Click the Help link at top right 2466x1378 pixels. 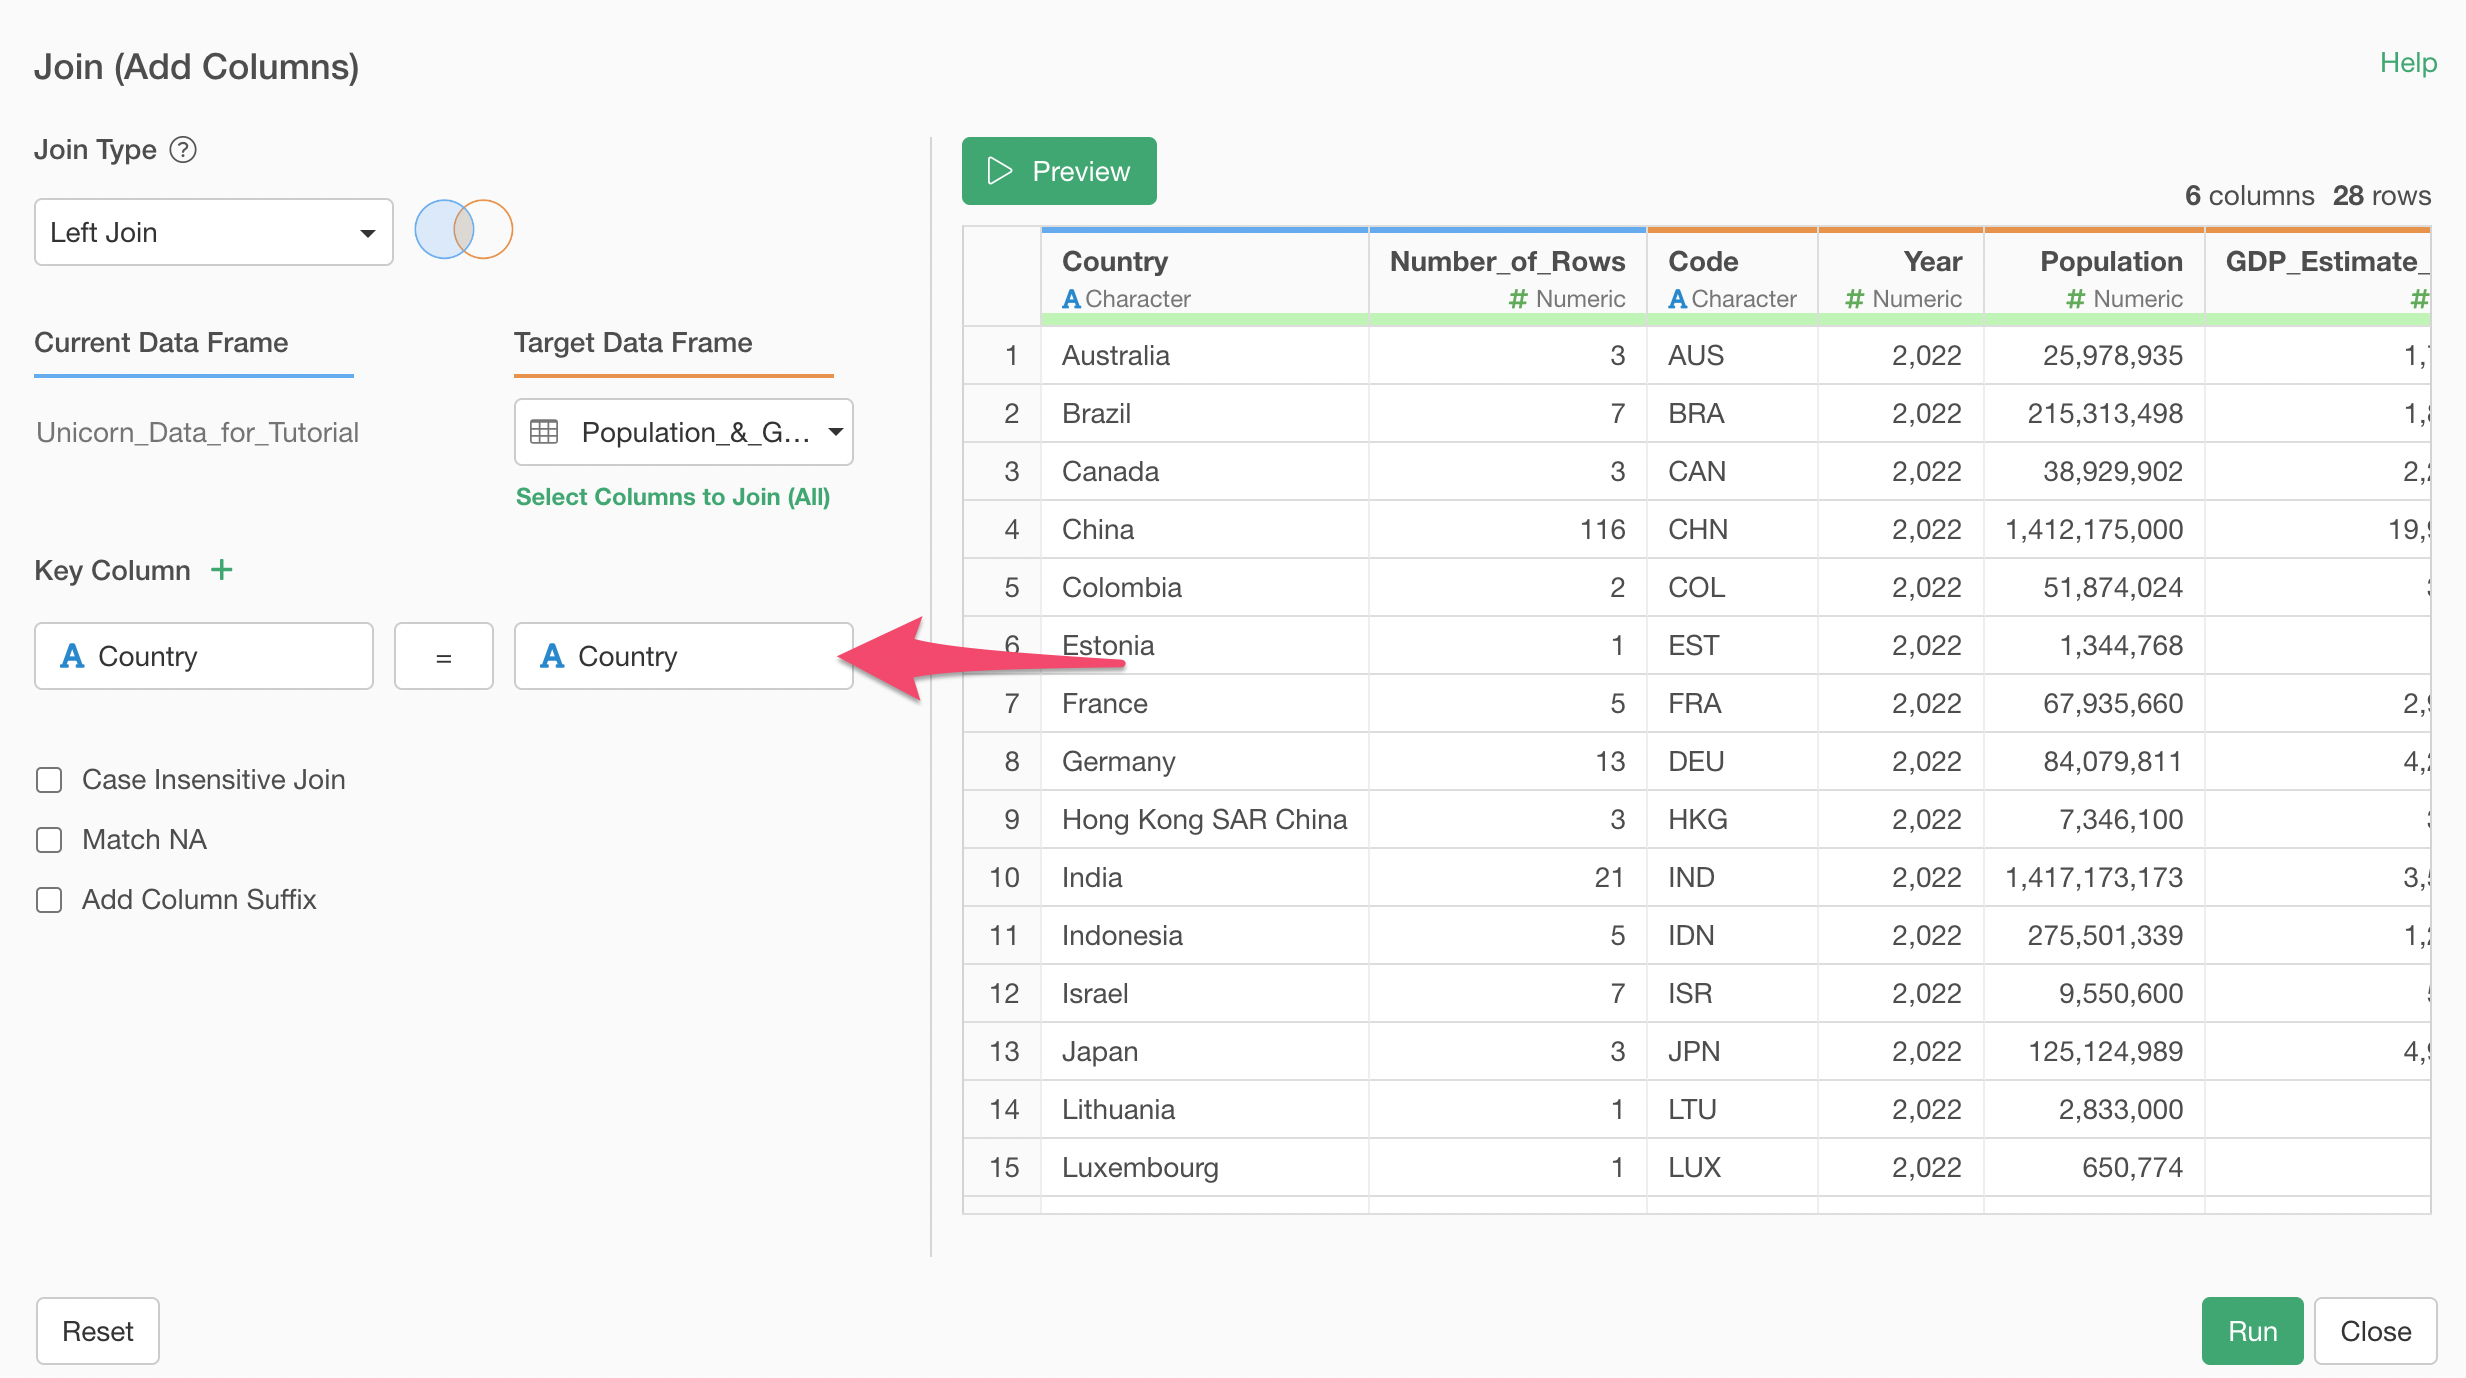click(2408, 62)
